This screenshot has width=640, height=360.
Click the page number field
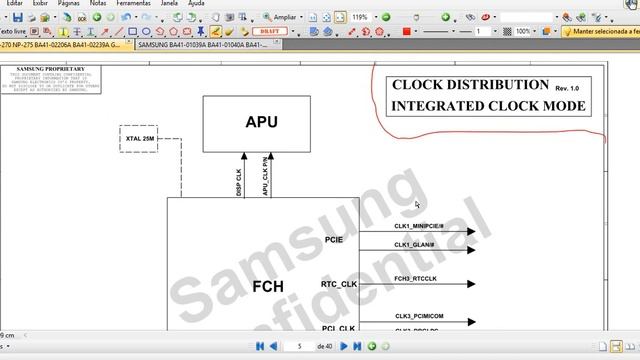pyautogui.click(x=299, y=346)
